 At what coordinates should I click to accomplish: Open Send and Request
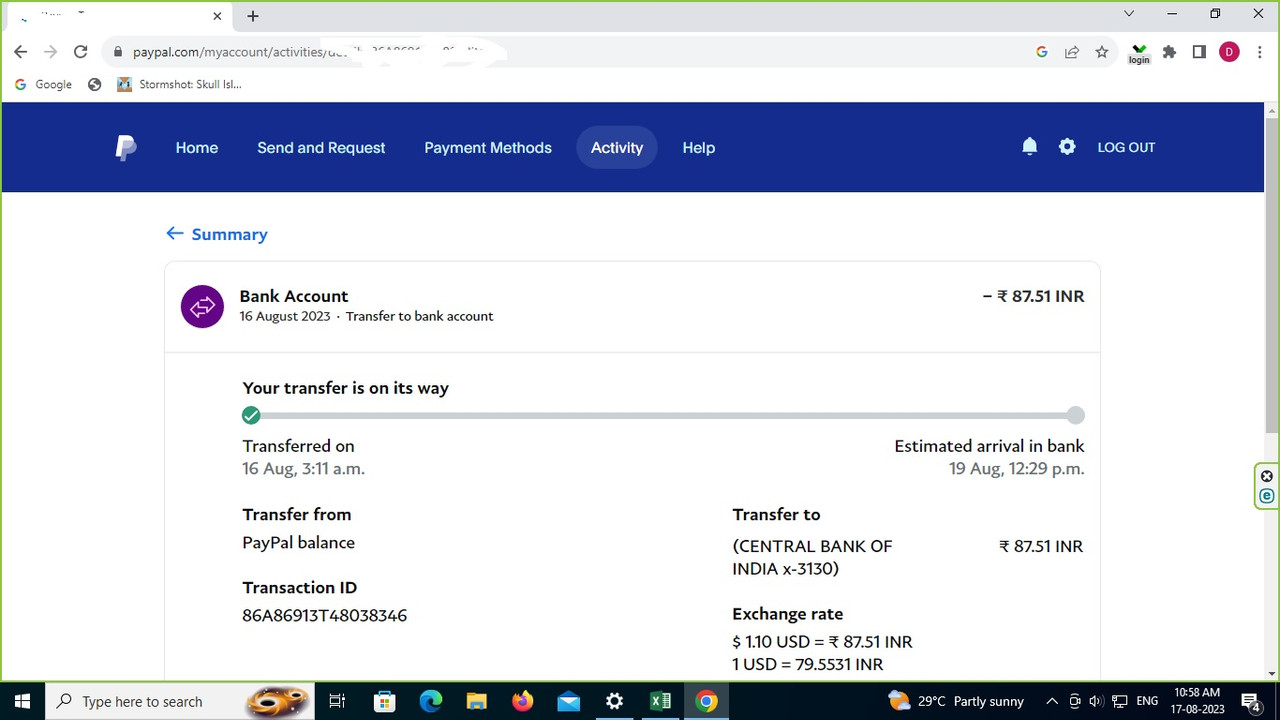point(321,147)
